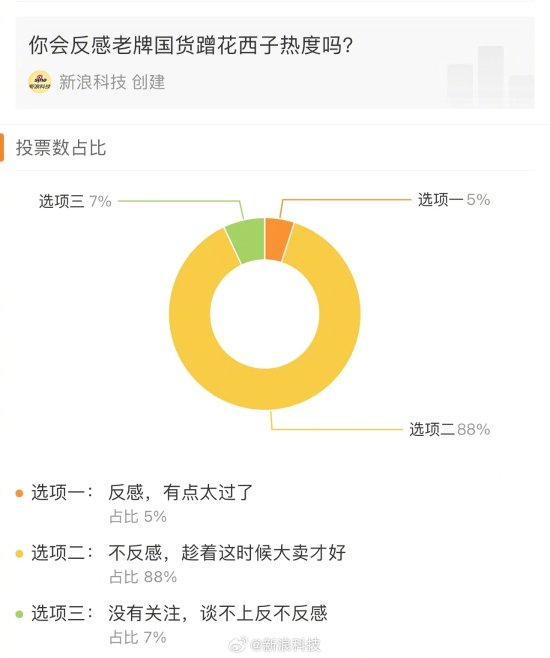The image size is (550, 658).
Task: Click the green dot beside 选项三
Action: click(19, 614)
